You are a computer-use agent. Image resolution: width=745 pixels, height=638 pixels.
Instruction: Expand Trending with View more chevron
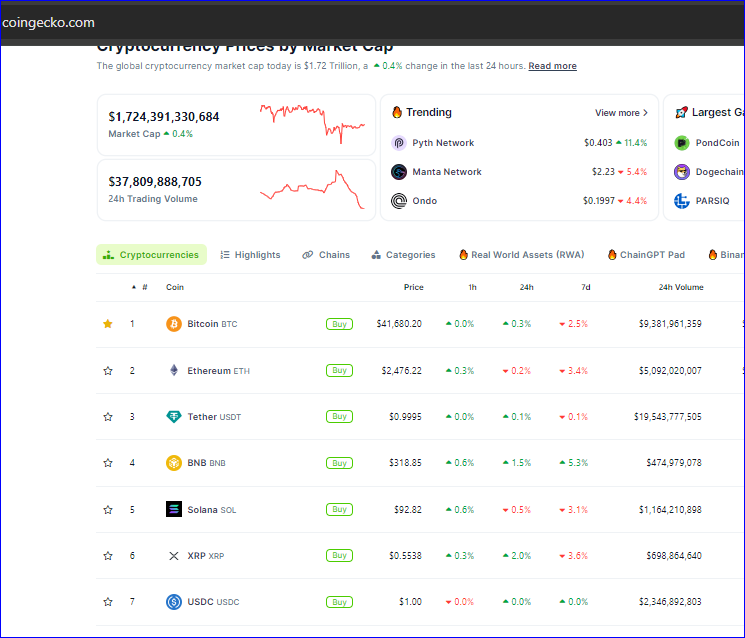pos(621,113)
